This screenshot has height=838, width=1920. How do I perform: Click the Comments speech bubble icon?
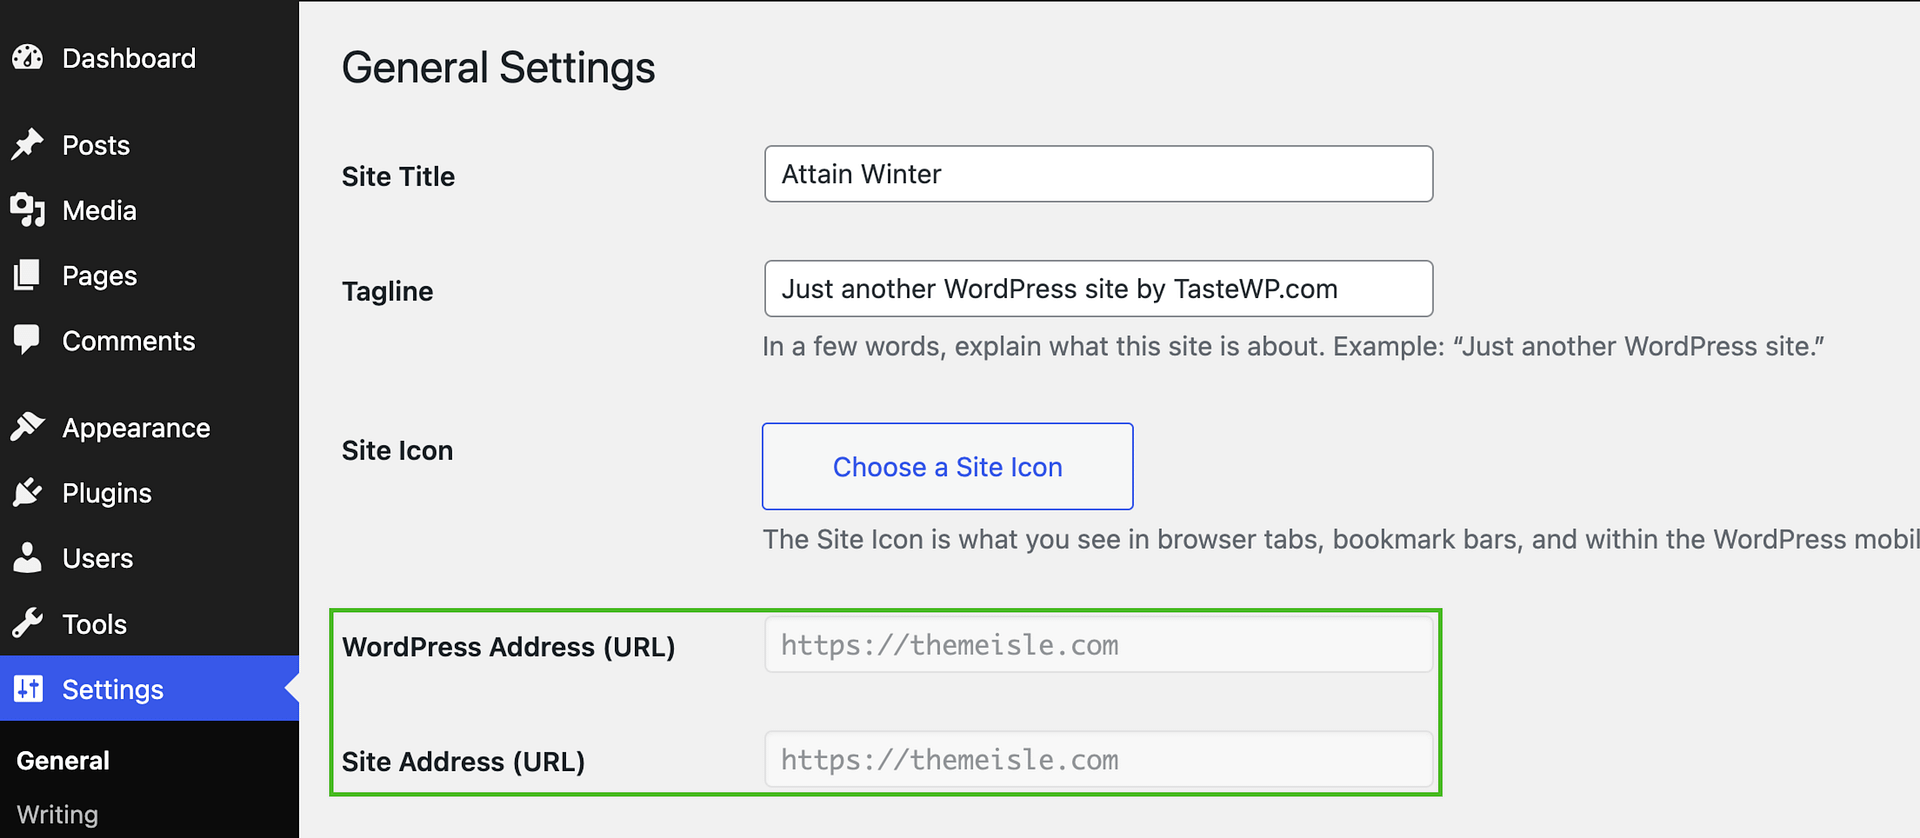pyautogui.click(x=28, y=340)
